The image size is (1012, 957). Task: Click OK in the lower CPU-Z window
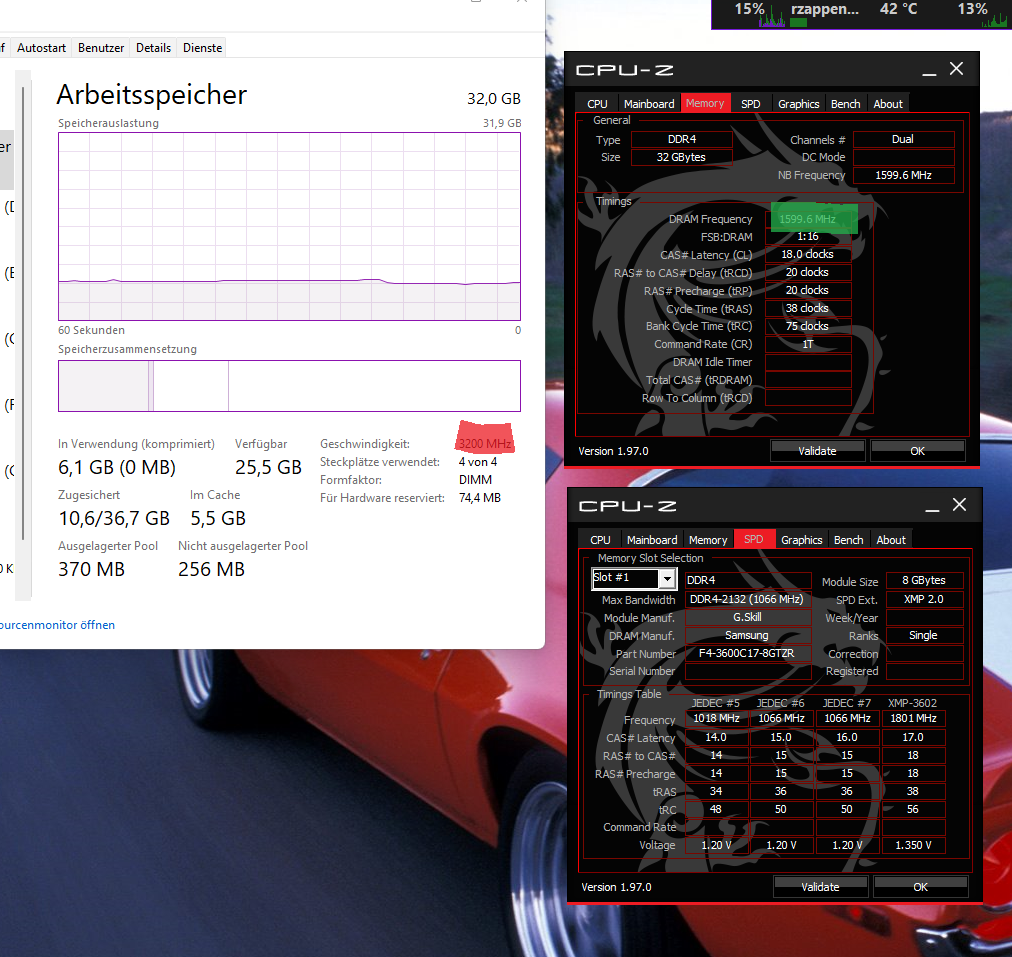pyautogui.click(x=920, y=887)
